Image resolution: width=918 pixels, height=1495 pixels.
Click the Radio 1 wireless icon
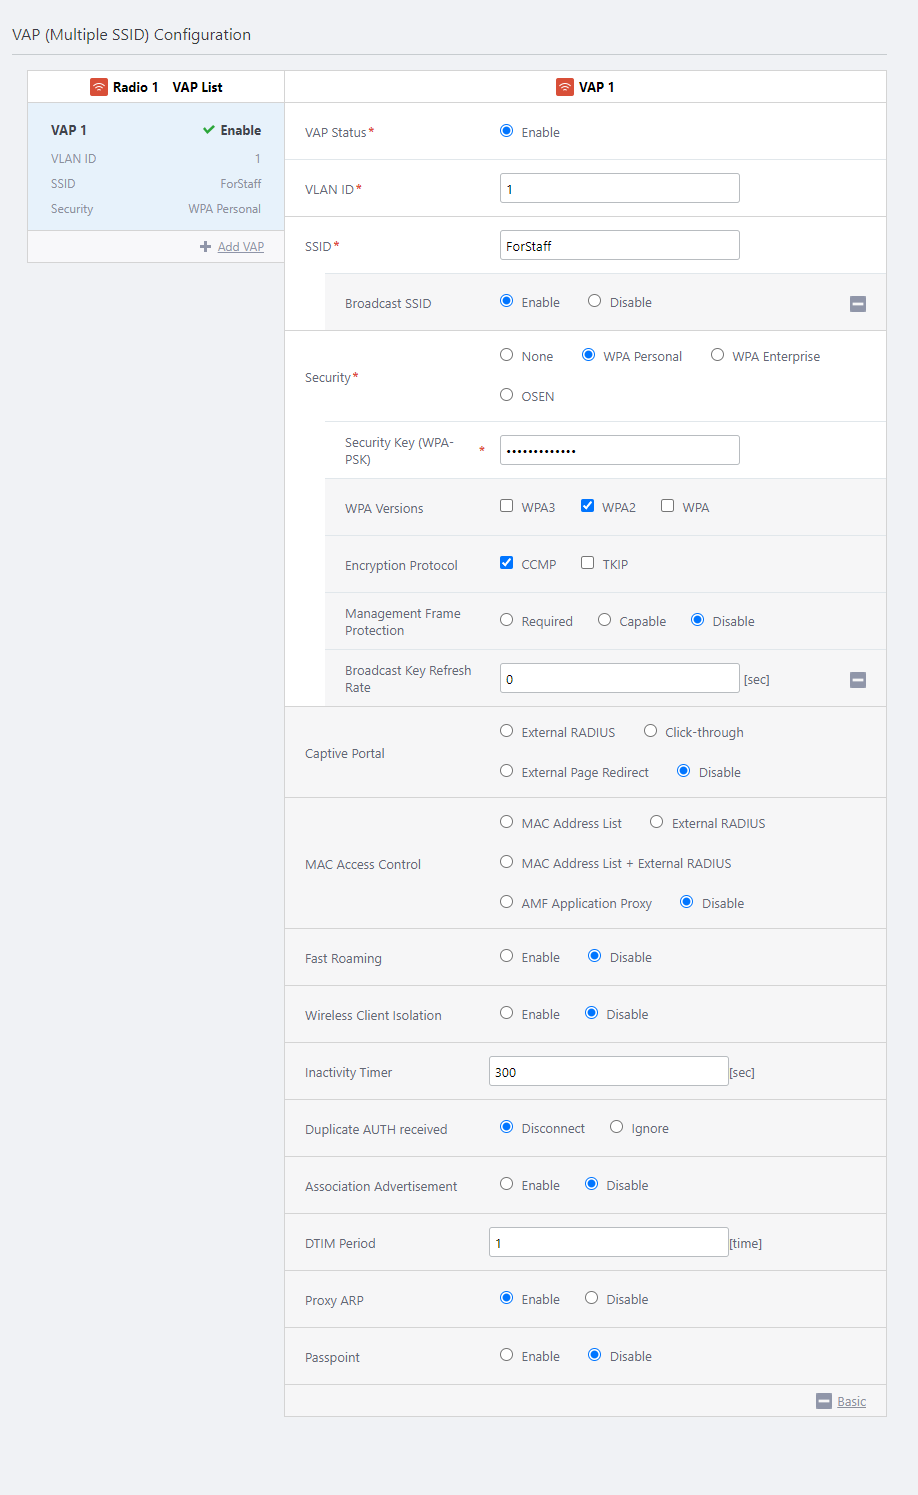click(x=99, y=87)
